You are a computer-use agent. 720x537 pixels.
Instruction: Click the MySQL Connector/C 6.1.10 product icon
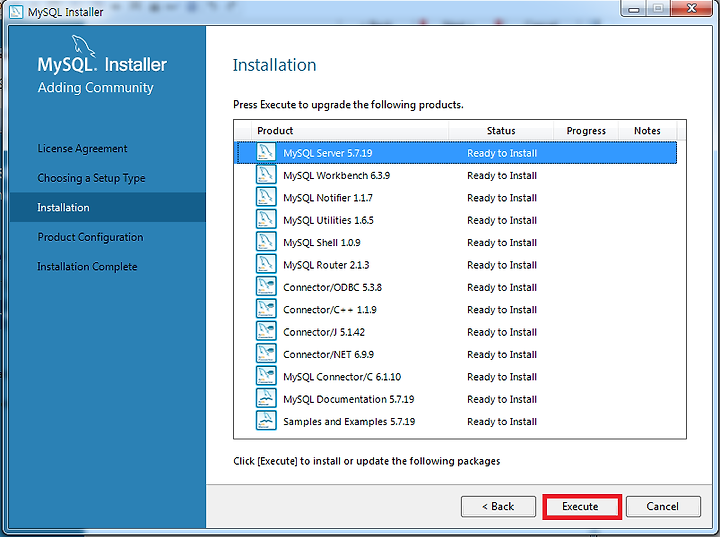tap(266, 376)
